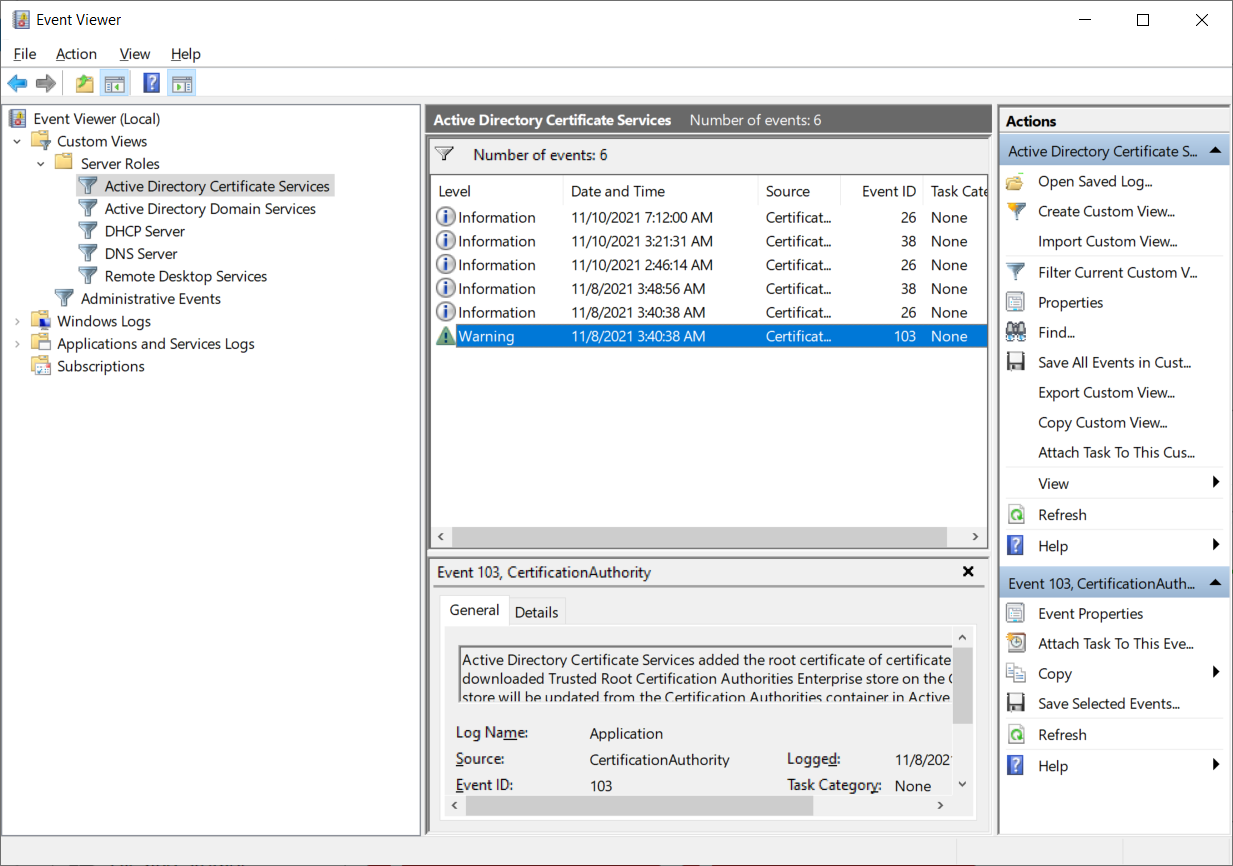Click the Back arrow toolbar icon
Screen dimensions: 1233x866
coord(17,84)
